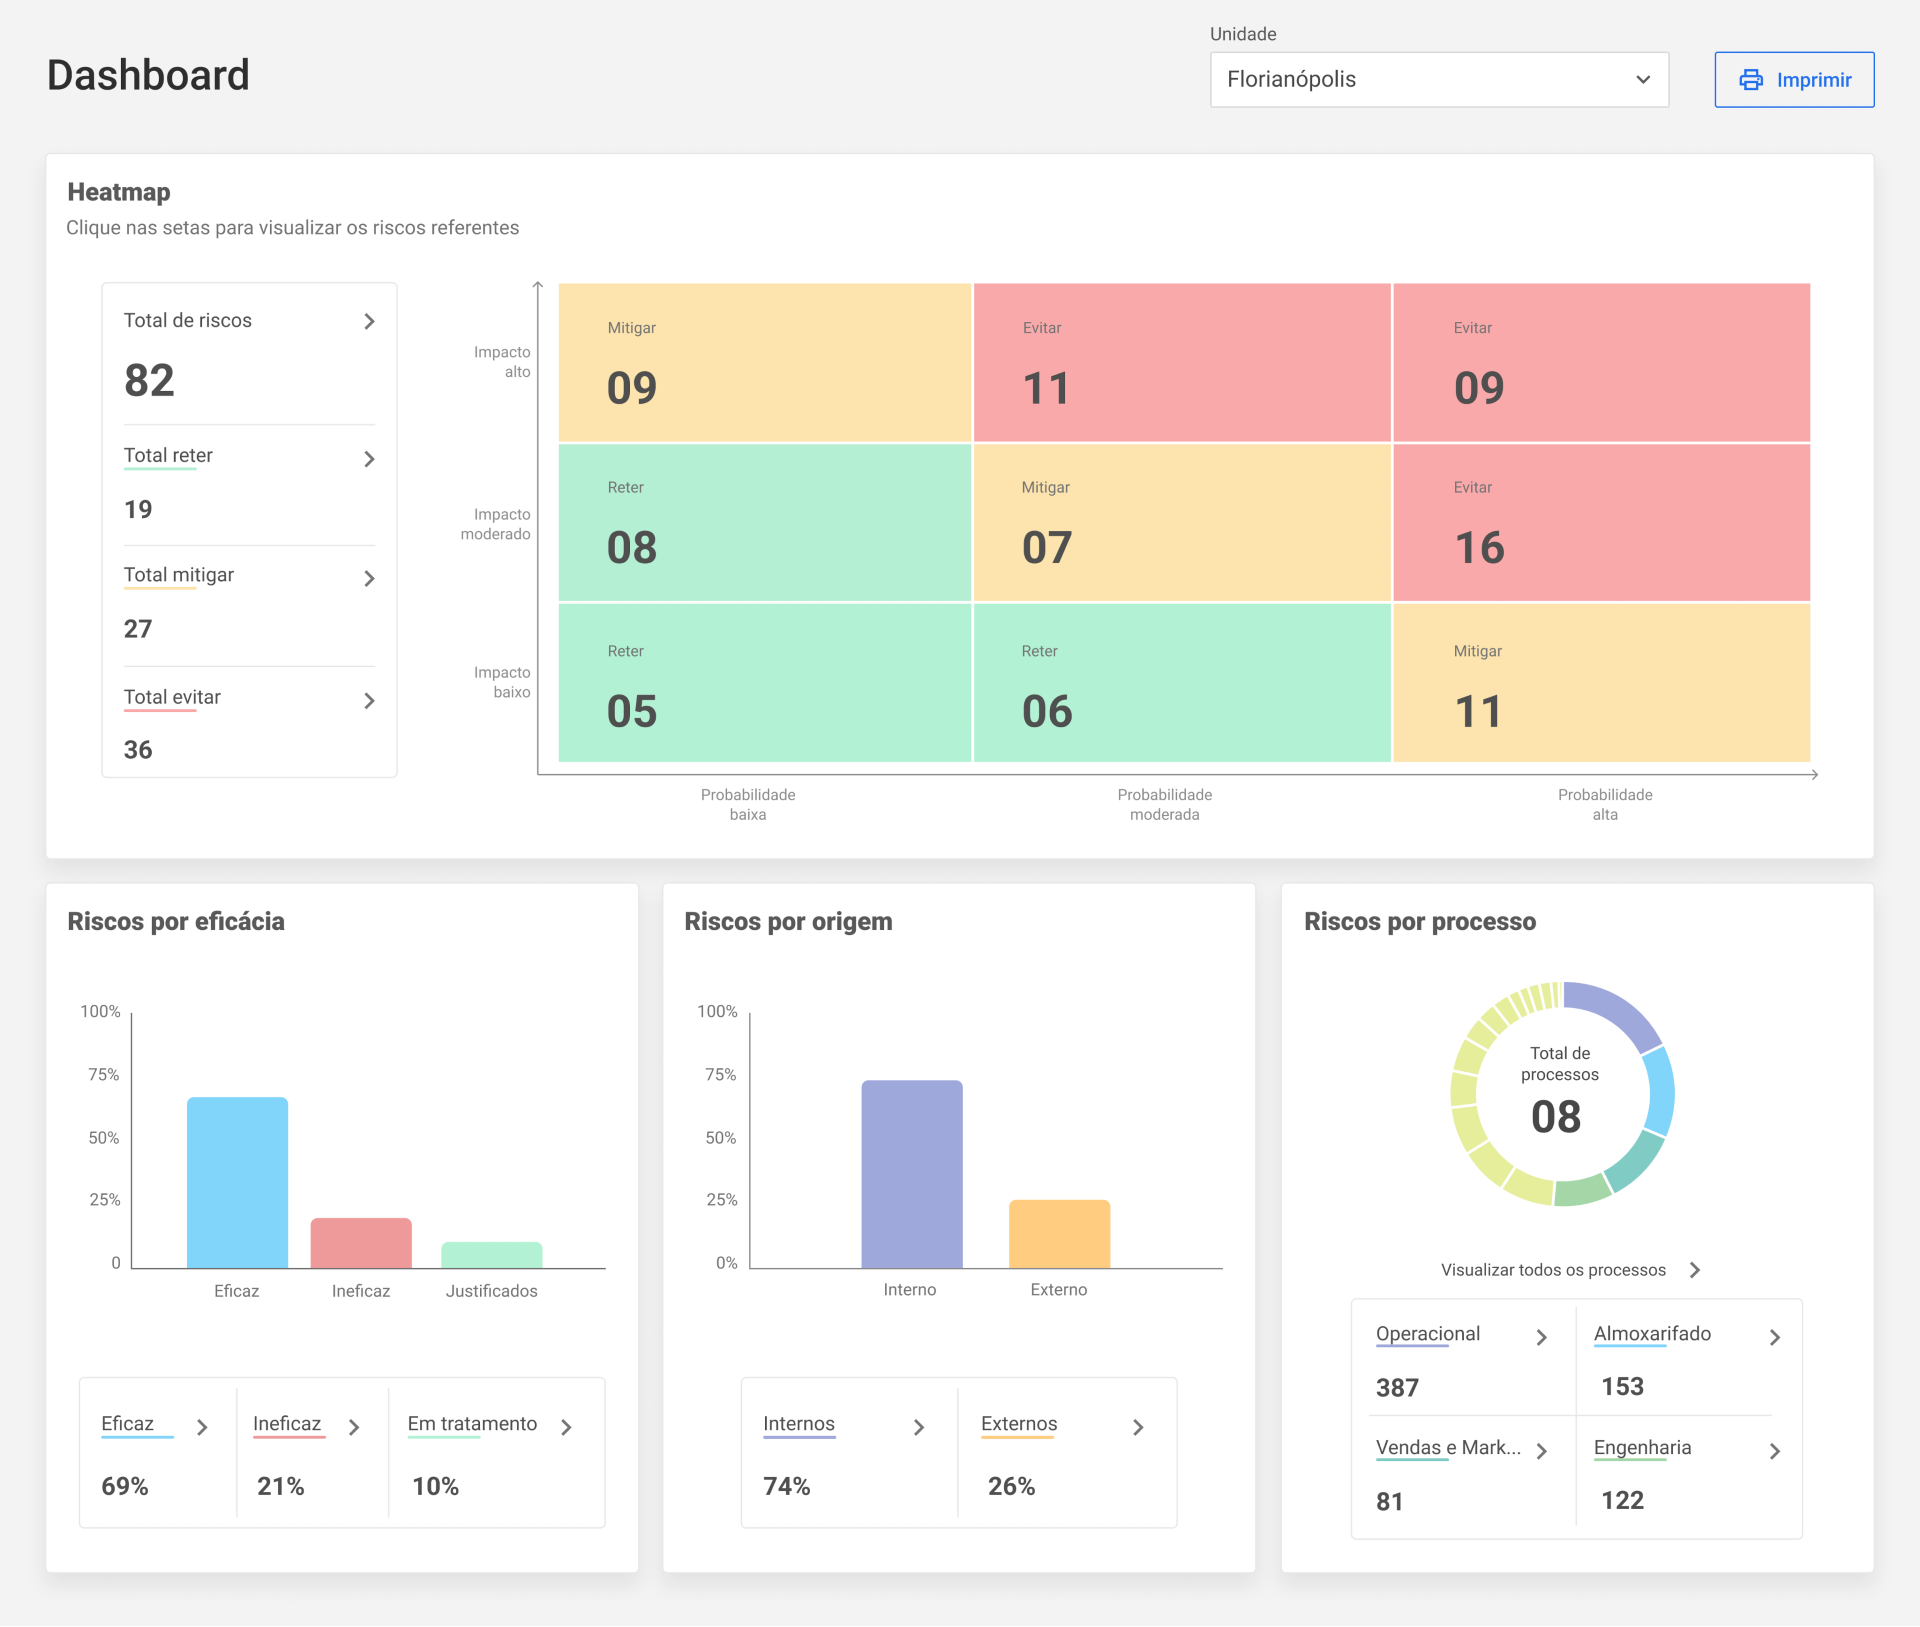This screenshot has height=1627, width=1920.
Task: Click arrow beside Total mitigar
Action: click(x=369, y=579)
